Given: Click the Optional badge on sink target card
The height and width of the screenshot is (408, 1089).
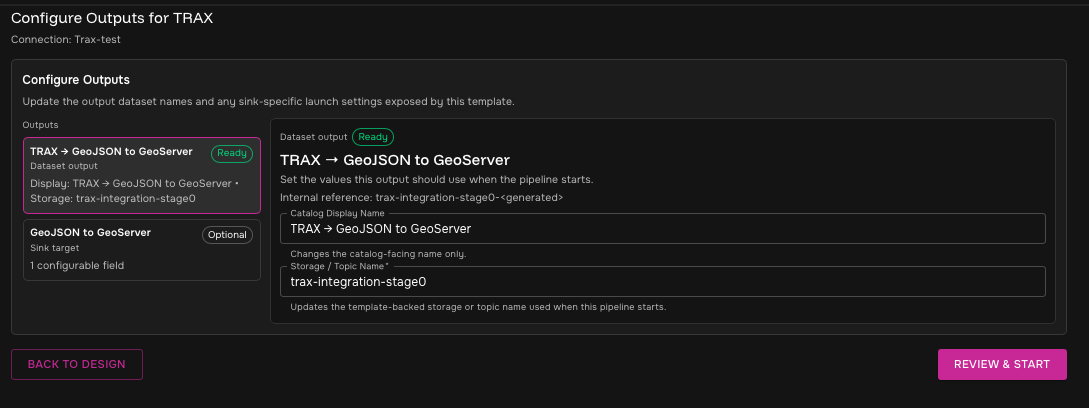Looking at the screenshot, I should [x=228, y=235].
